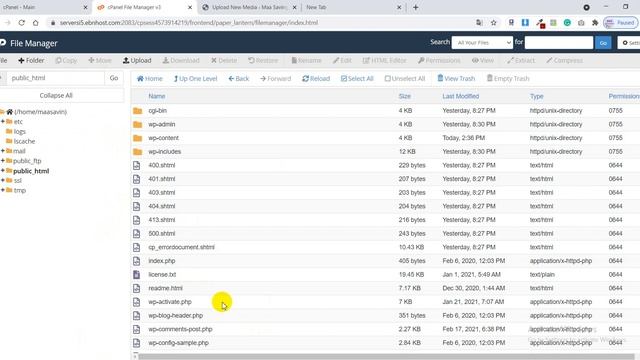The image size is (640, 360).
Task: Click the 400.shtml file icon
Action: (137, 165)
